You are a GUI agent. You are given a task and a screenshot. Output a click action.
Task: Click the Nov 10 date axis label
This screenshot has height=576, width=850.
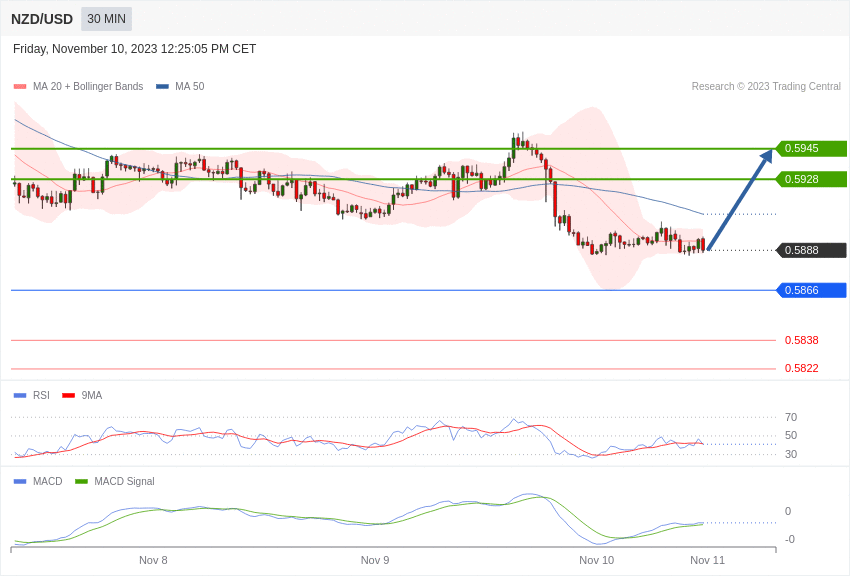(596, 560)
